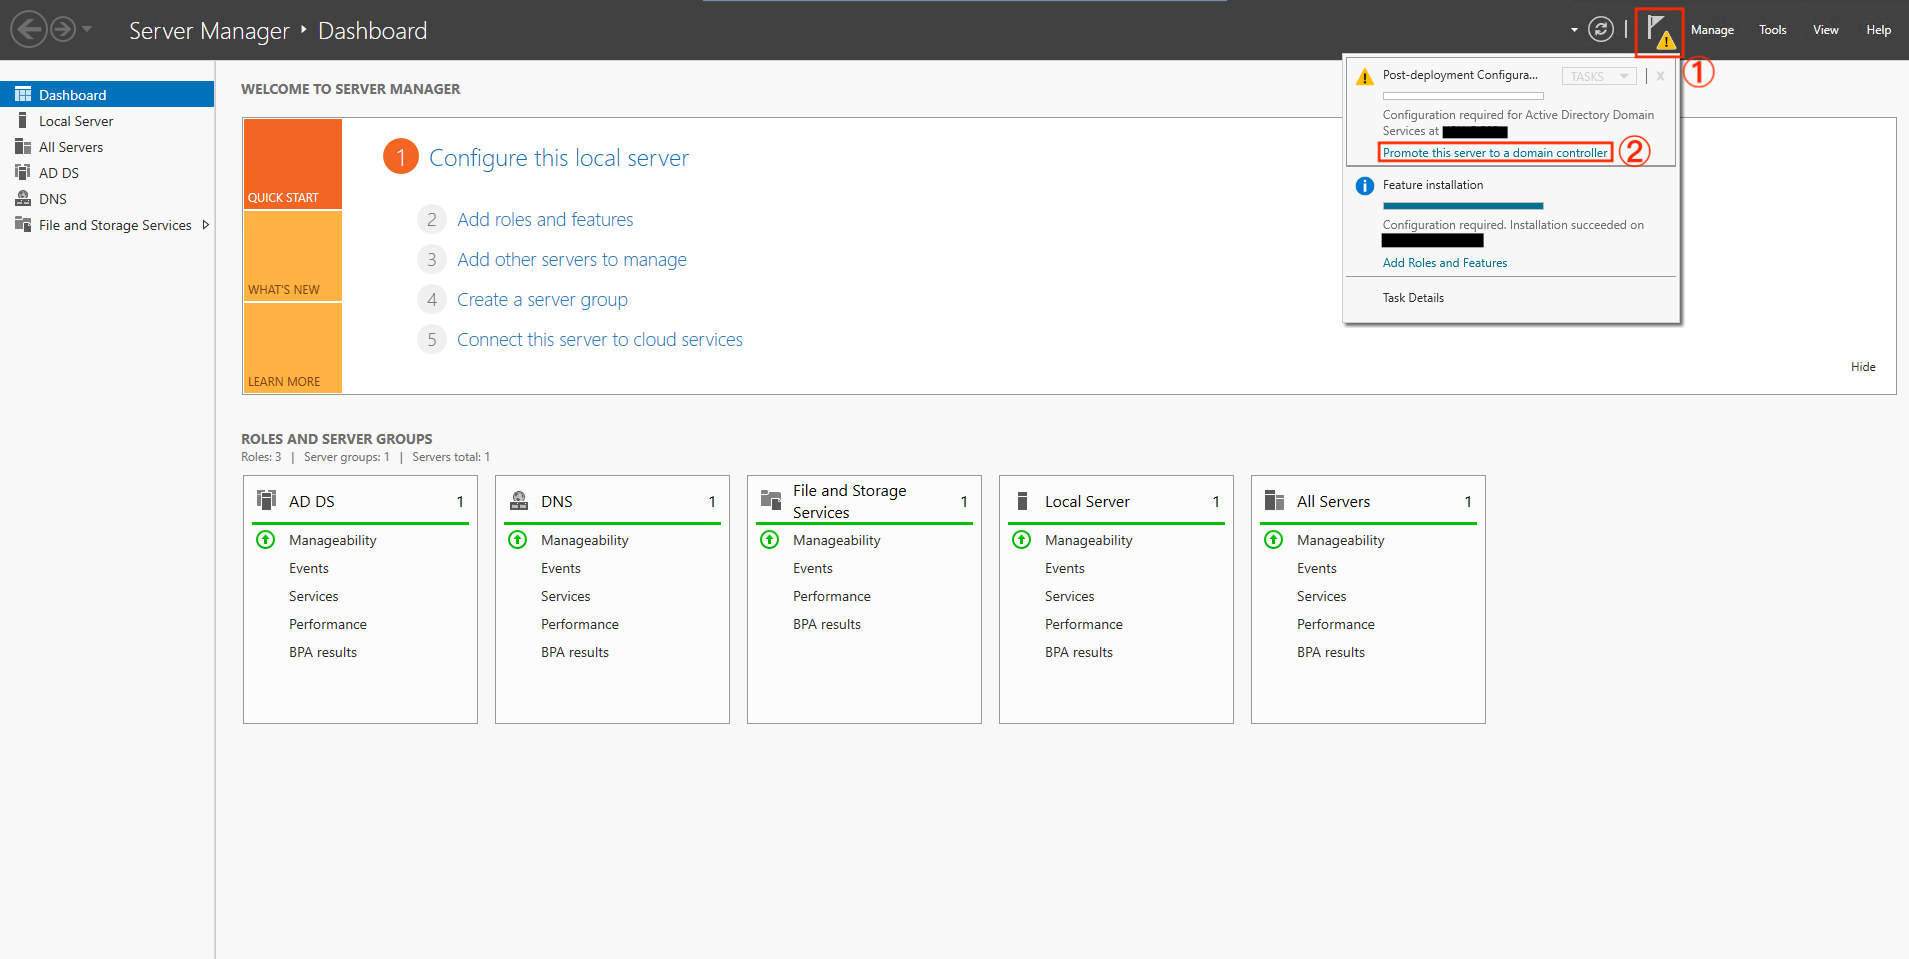Select Dashboard in the sidebar

[x=107, y=95]
